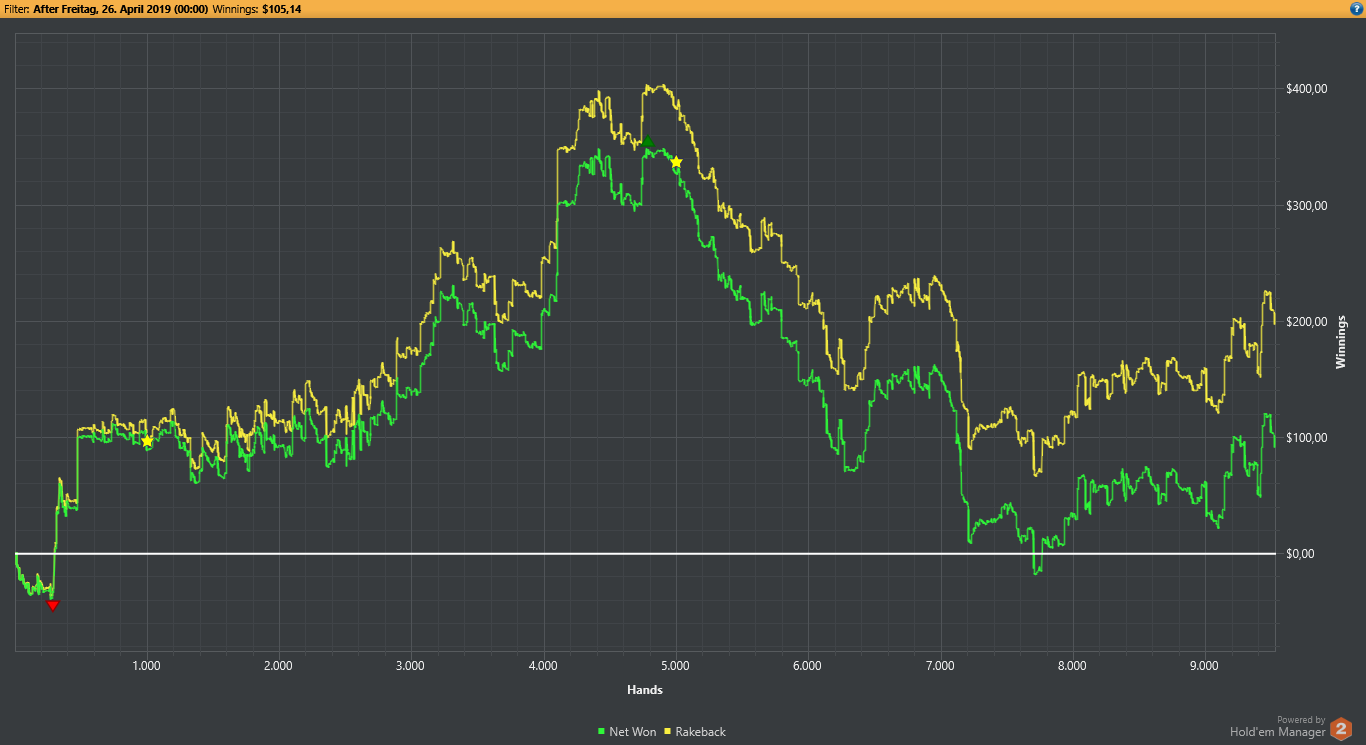Click the Hold'em Manager 2 logo badge
This screenshot has height=745, width=1366.
(x=1341, y=730)
